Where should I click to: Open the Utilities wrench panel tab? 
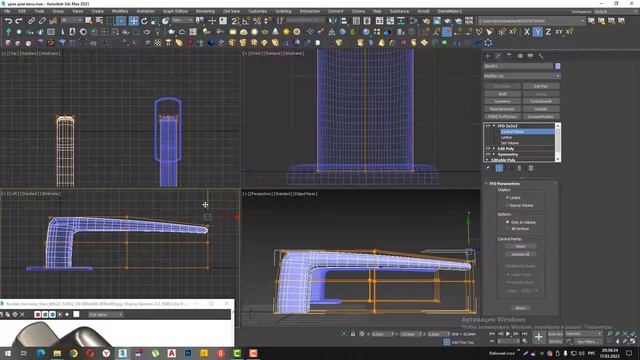(541, 56)
